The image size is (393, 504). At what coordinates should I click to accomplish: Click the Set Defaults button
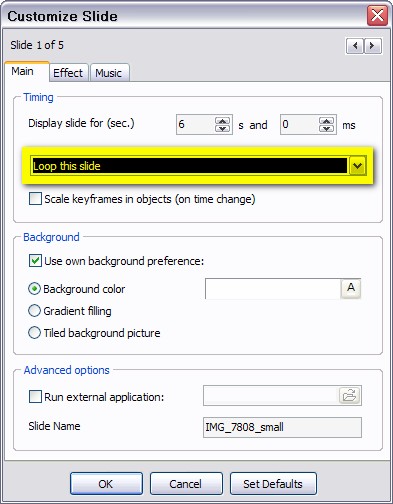click(x=273, y=484)
